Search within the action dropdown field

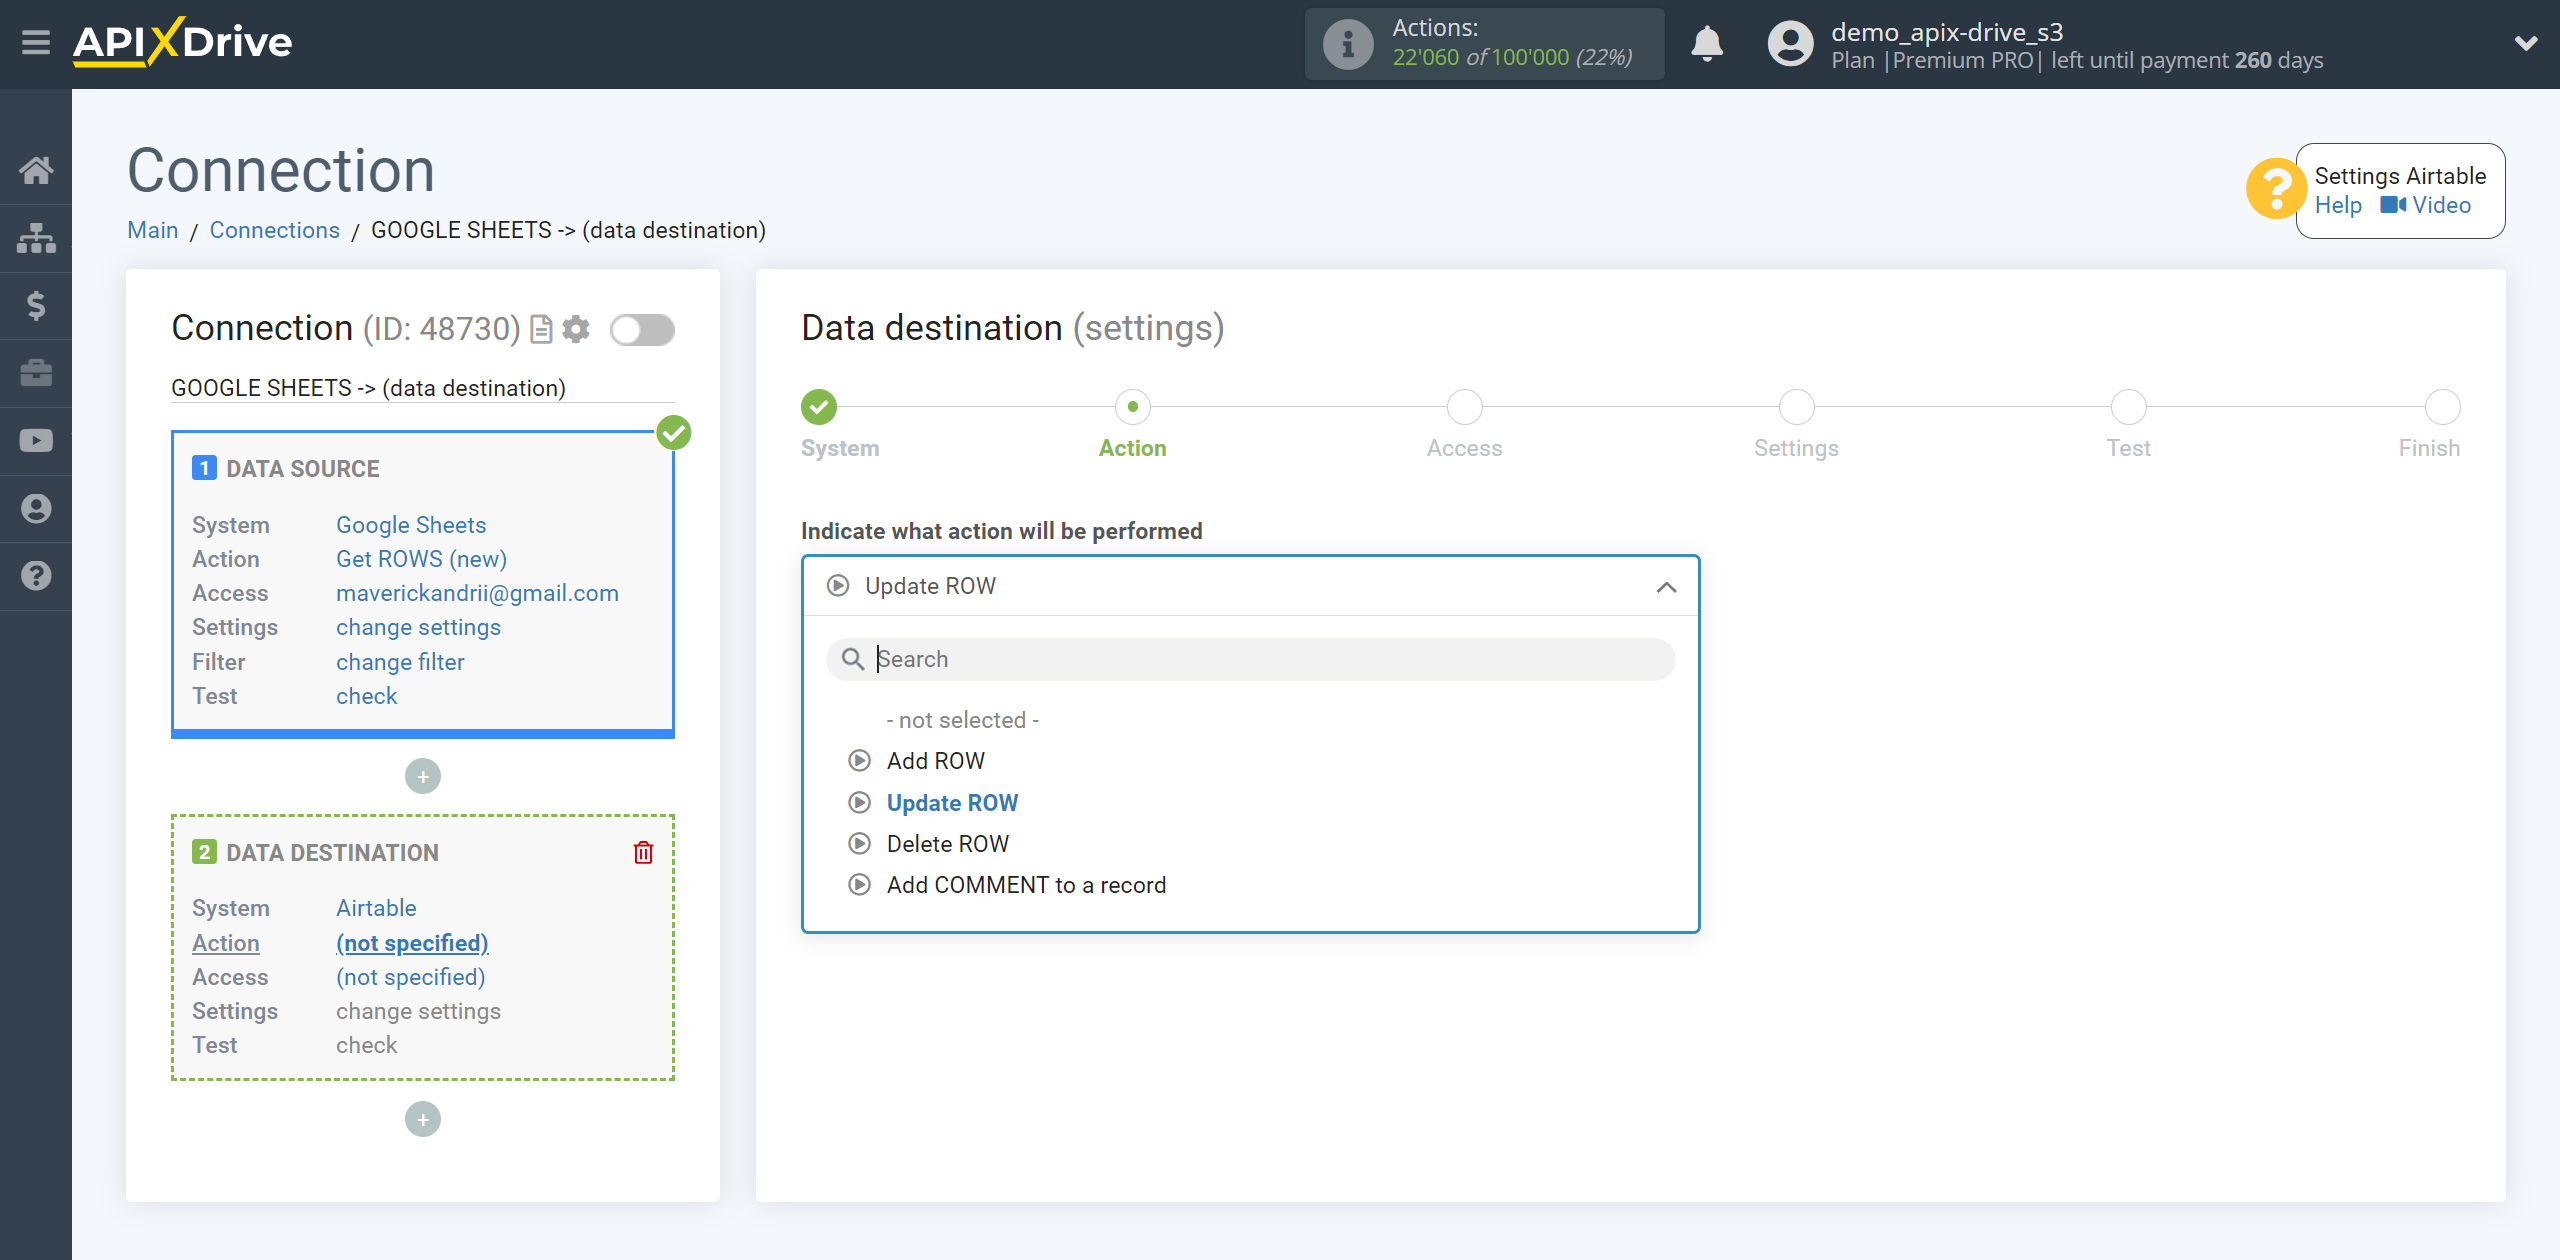[x=1251, y=659]
